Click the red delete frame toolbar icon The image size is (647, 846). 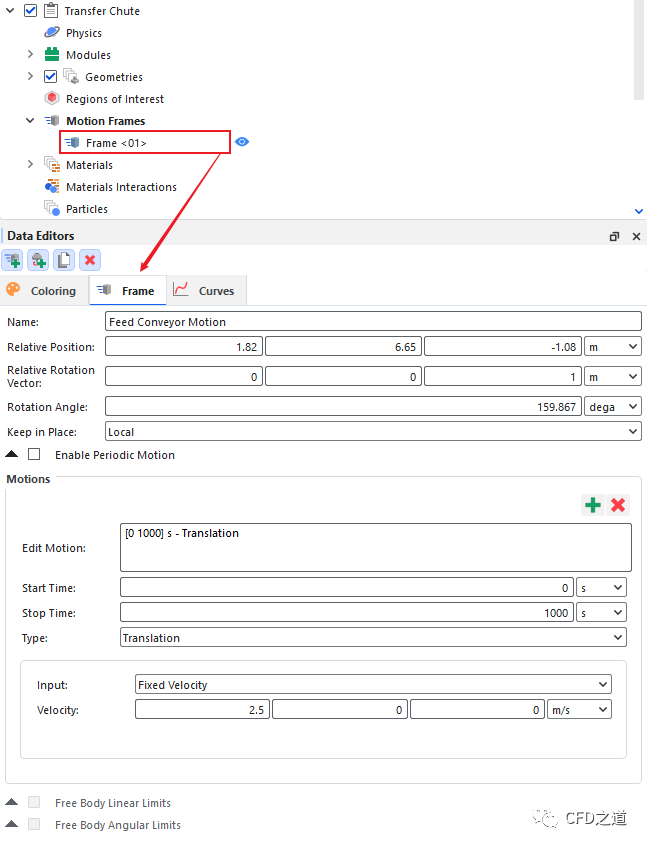(90, 261)
